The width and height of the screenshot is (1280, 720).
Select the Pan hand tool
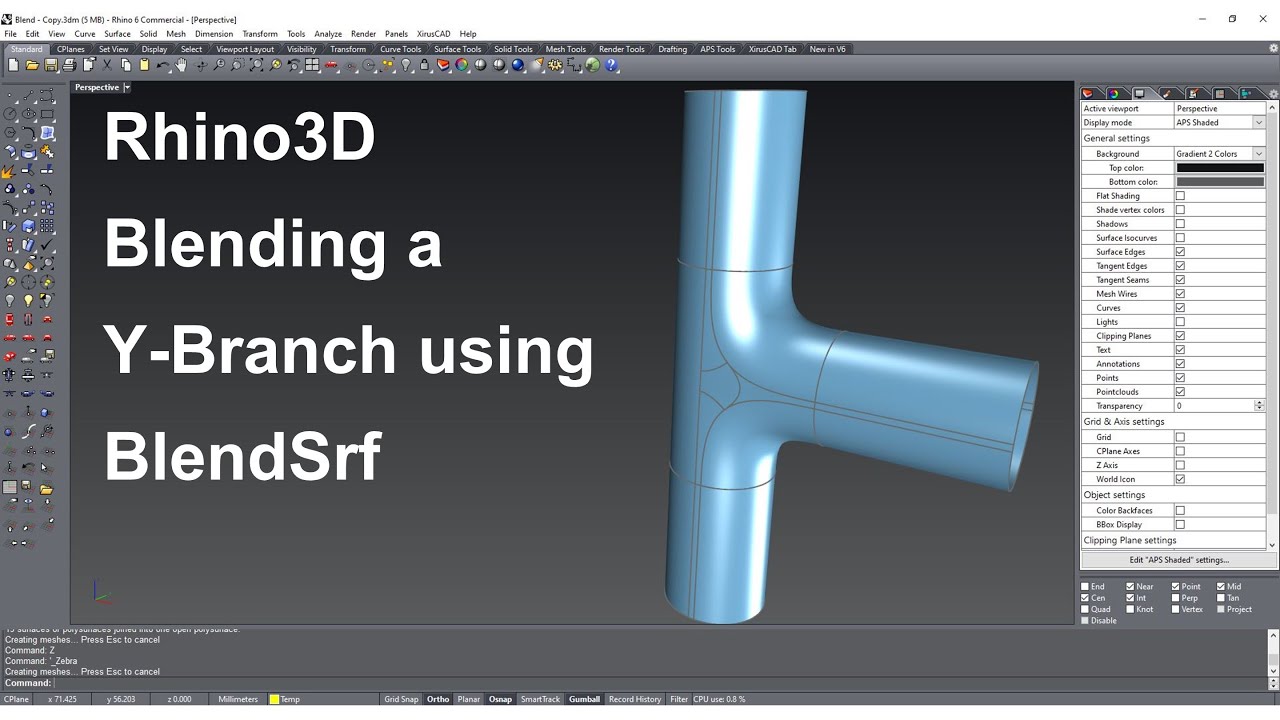181,65
